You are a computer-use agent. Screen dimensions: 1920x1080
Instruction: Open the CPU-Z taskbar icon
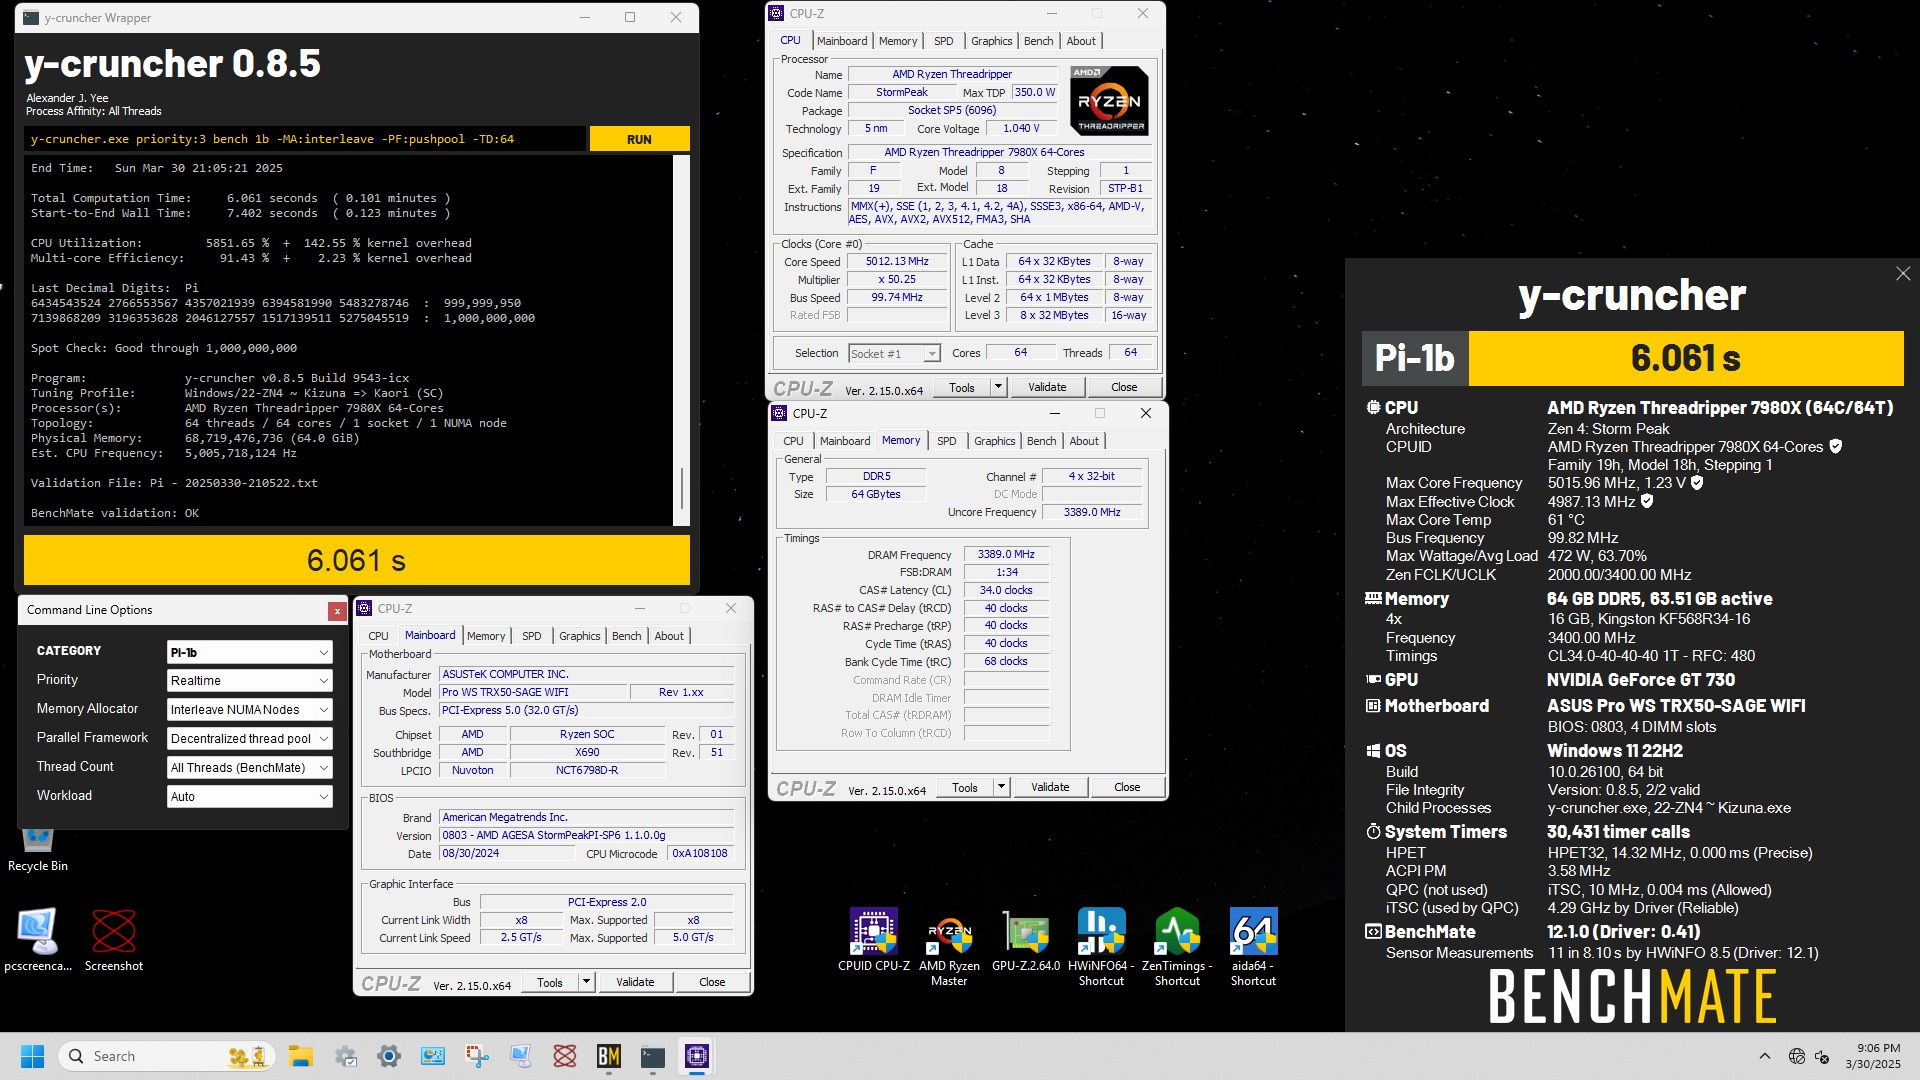pyautogui.click(x=696, y=1056)
